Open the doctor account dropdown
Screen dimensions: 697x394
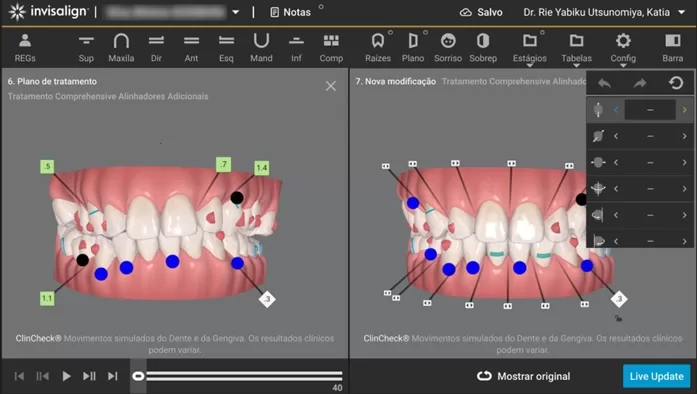click(681, 12)
